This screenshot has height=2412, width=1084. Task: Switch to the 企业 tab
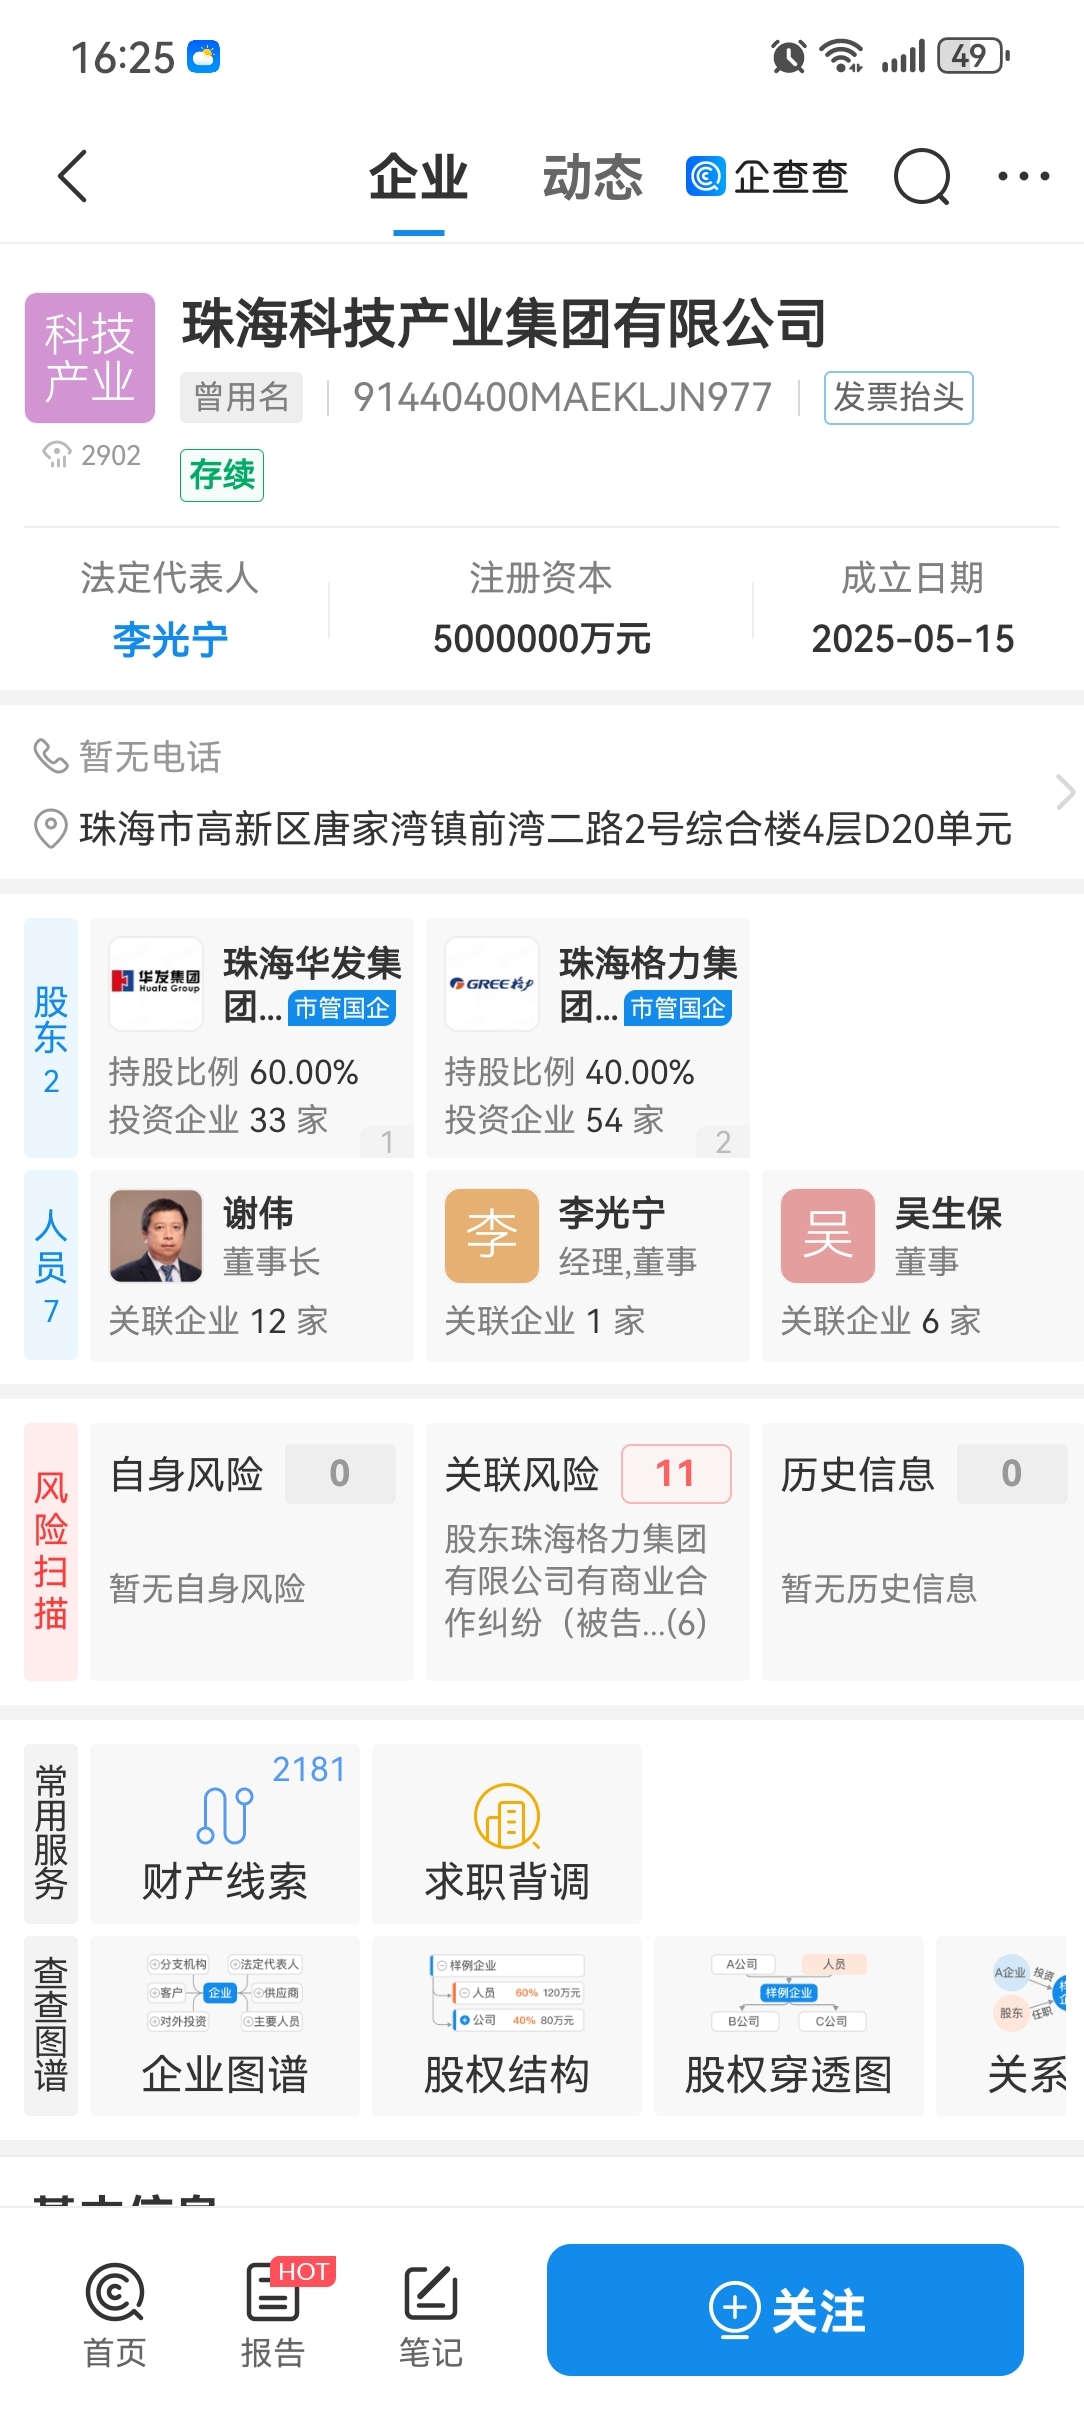[x=419, y=178]
